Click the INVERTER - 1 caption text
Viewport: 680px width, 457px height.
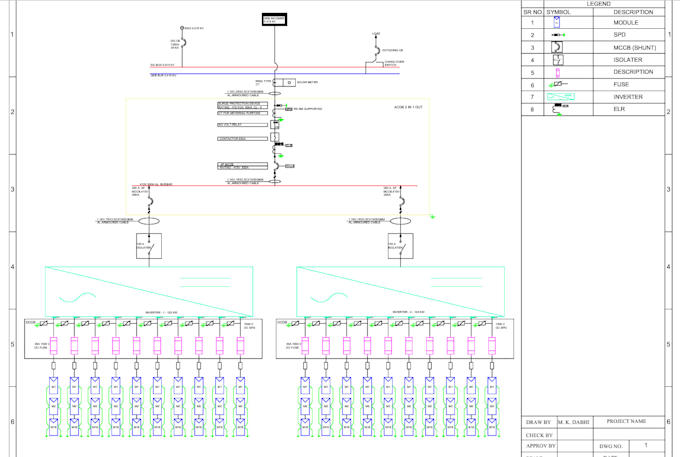click(x=161, y=312)
